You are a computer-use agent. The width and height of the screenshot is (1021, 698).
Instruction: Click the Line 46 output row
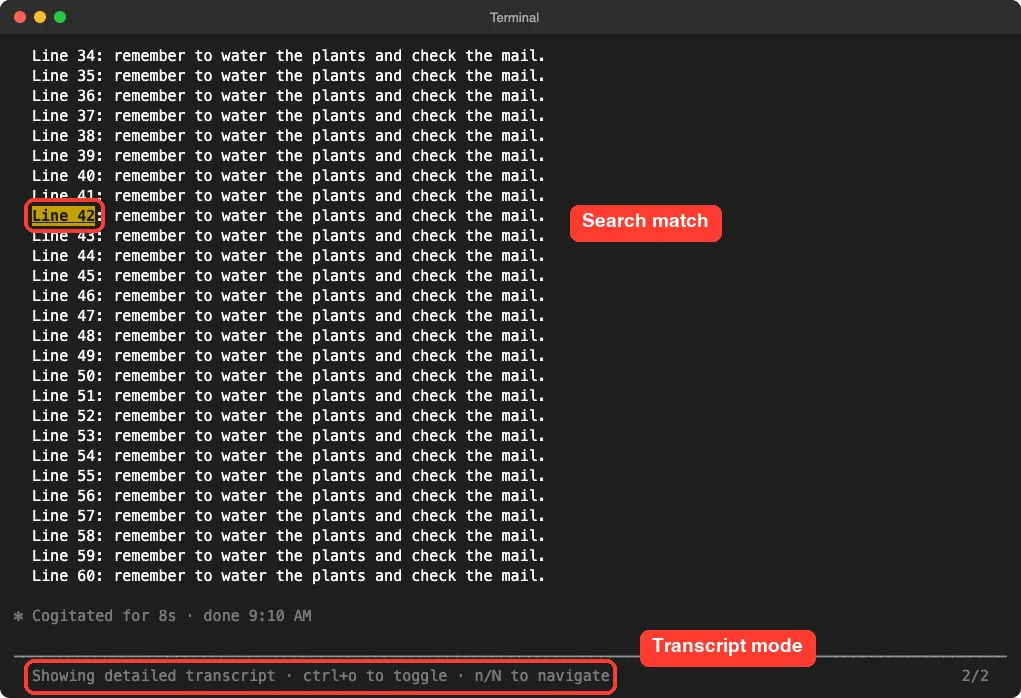tap(288, 296)
